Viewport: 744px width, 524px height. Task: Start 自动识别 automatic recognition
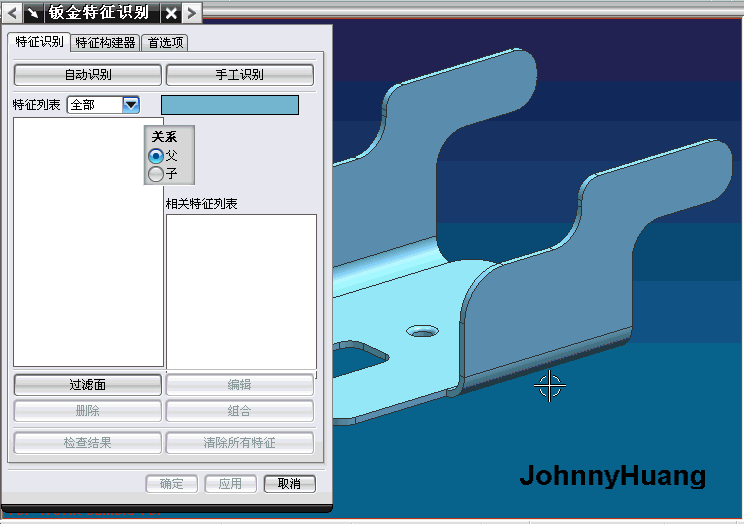coord(88,75)
